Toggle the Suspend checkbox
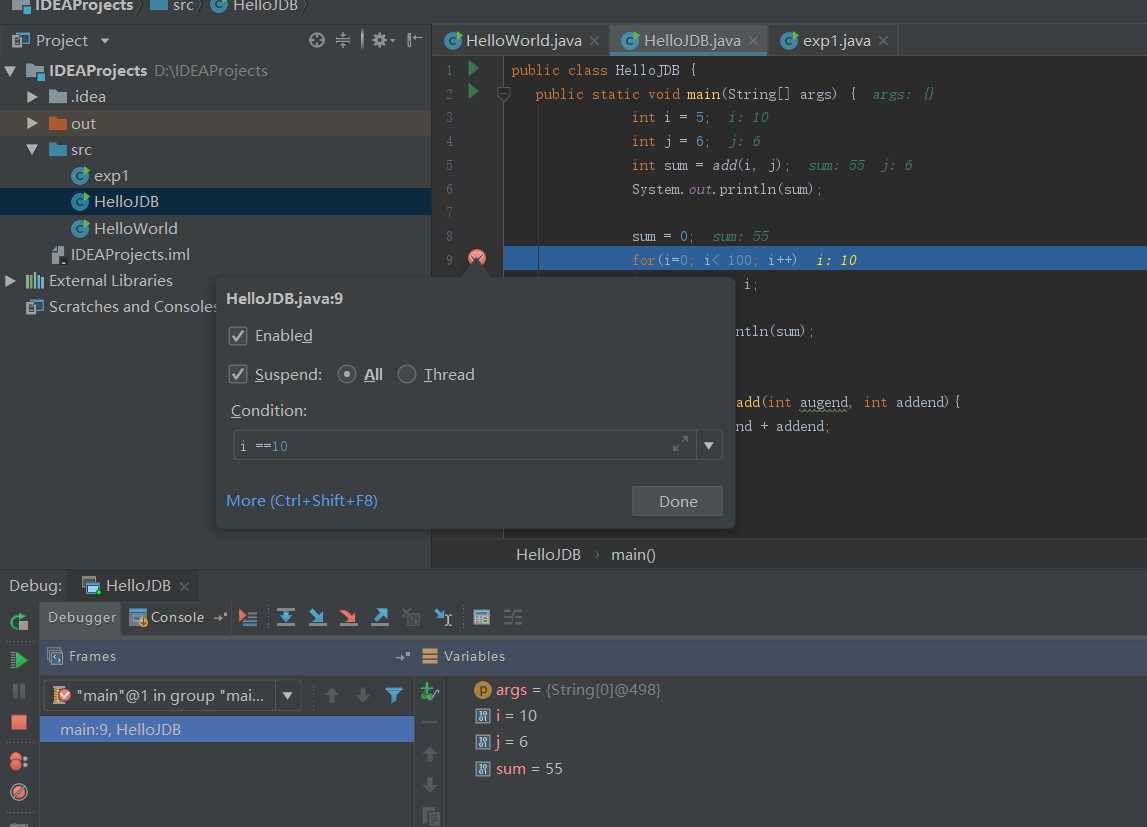Screen dimensions: 1147x827 [x=238, y=375]
